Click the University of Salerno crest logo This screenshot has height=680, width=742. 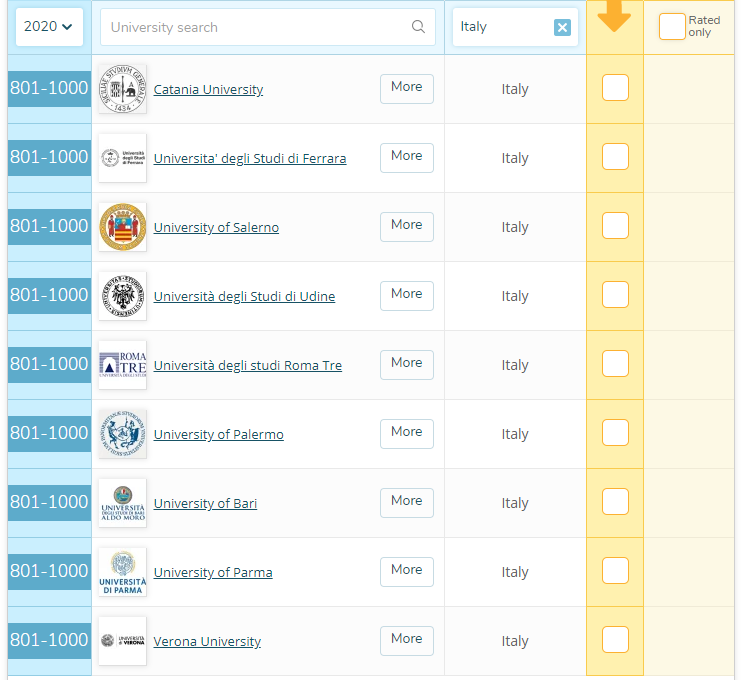[123, 227]
